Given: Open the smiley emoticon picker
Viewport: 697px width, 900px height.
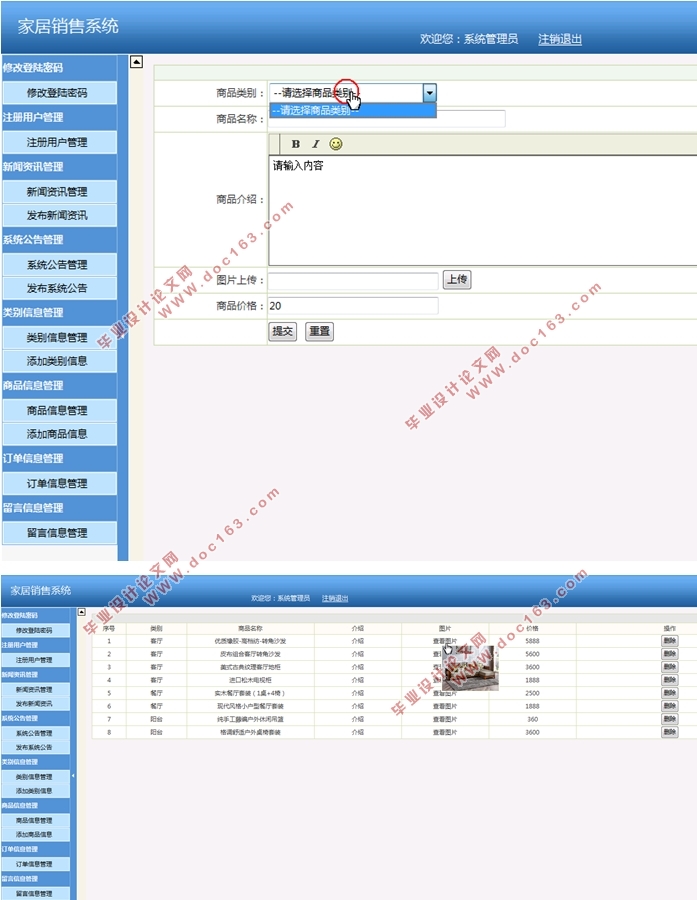Looking at the screenshot, I should point(336,144).
